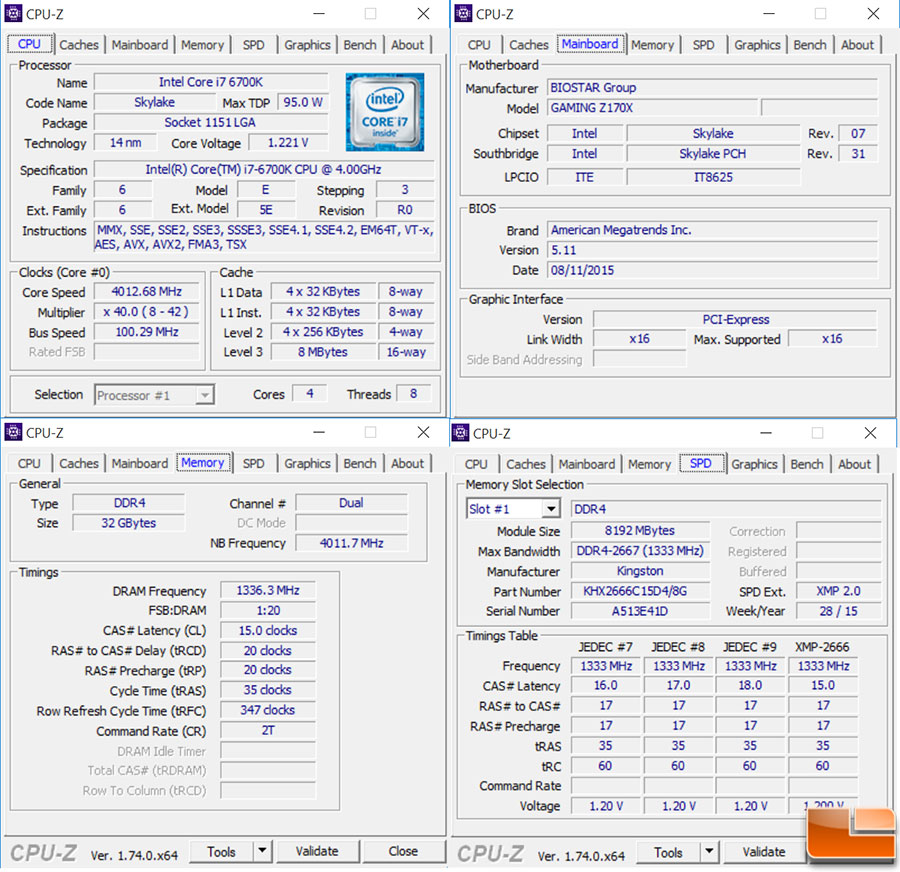Switch to Mainboard tab in CPU window
900x872 pixels.
[139, 45]
